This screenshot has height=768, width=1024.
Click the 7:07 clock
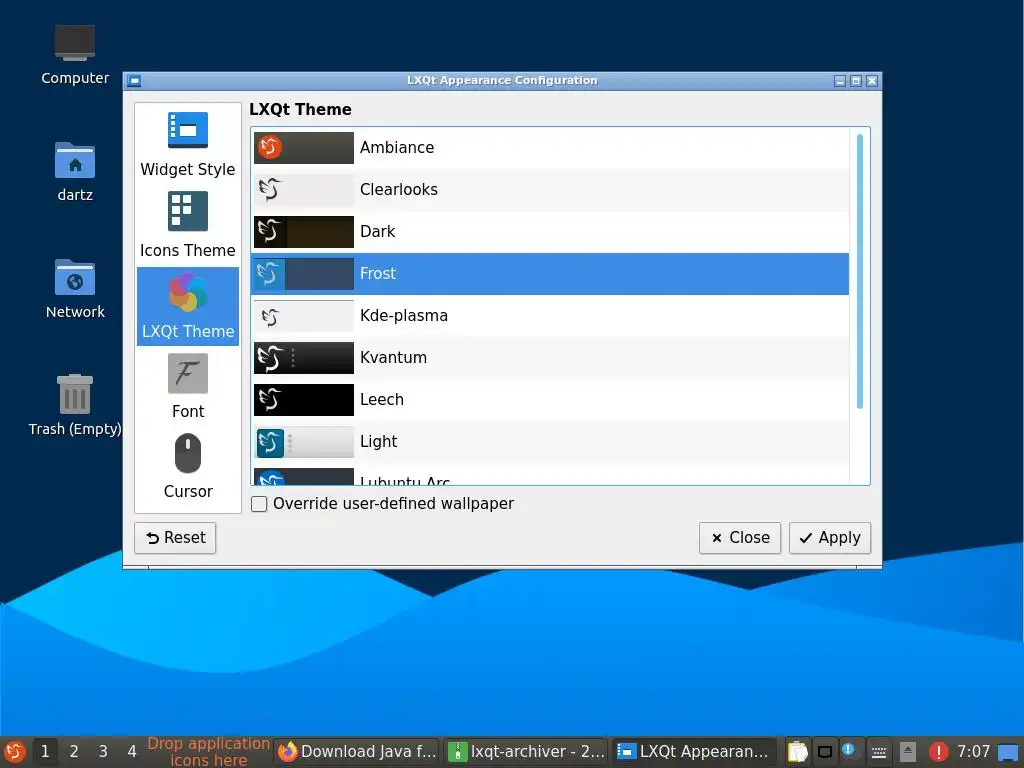(x=973, y=752)
